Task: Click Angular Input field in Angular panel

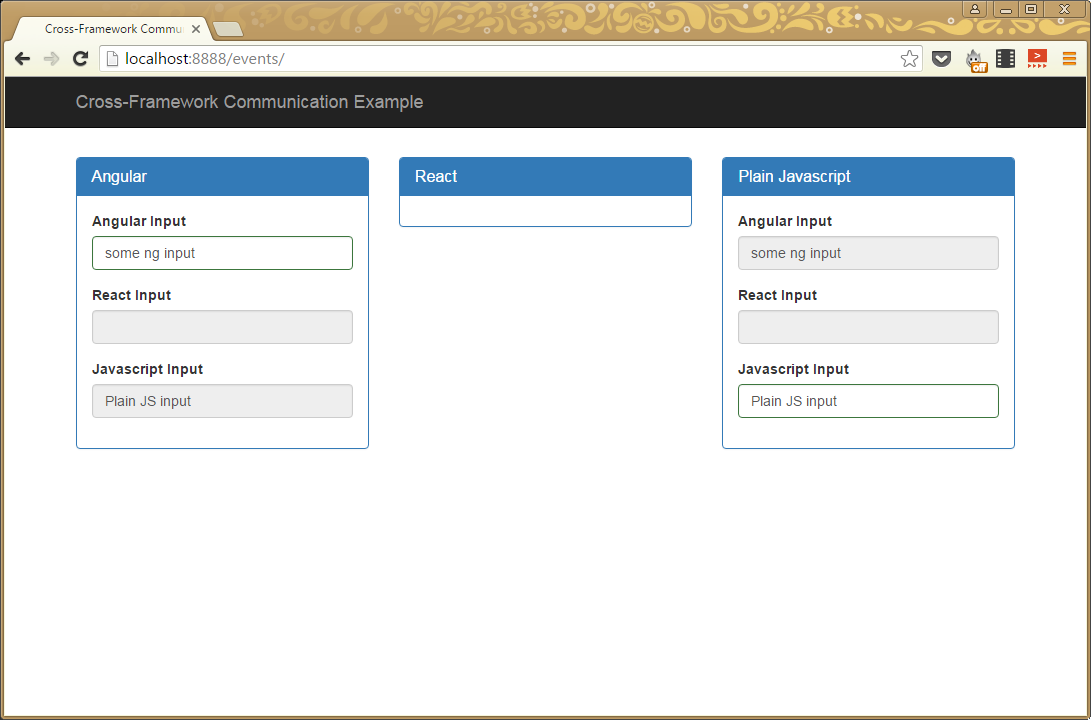Action: click(222, 253)
